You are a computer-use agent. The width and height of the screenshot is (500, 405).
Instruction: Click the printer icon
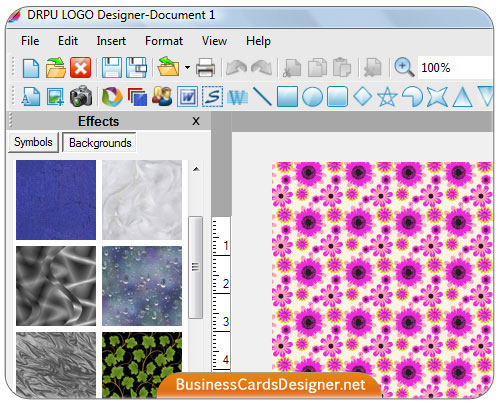pyautogui.click(x=205, y=68)
